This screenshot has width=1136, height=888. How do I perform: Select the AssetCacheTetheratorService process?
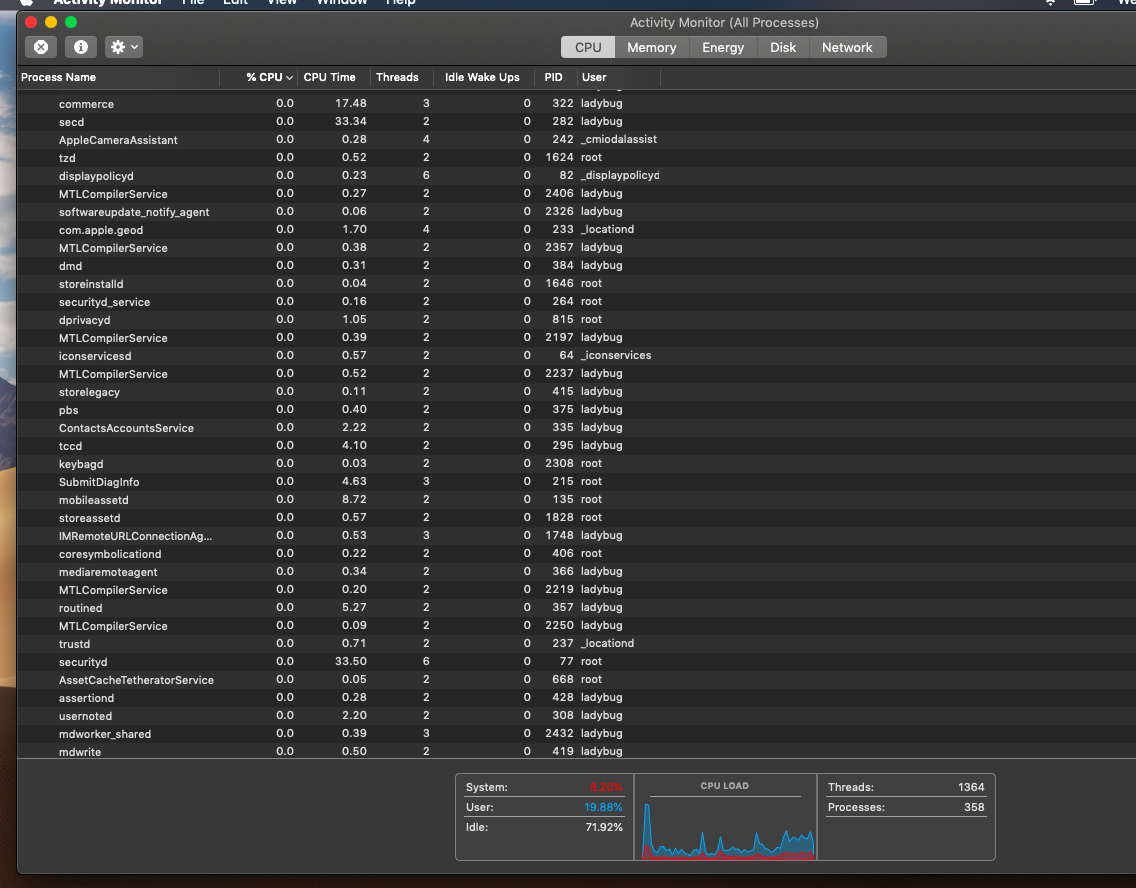click(577, 679)
